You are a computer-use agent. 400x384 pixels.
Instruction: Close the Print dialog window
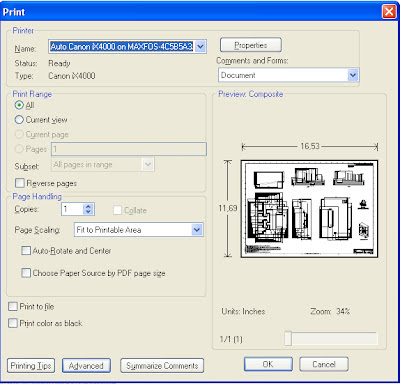(x=389, y=12)
